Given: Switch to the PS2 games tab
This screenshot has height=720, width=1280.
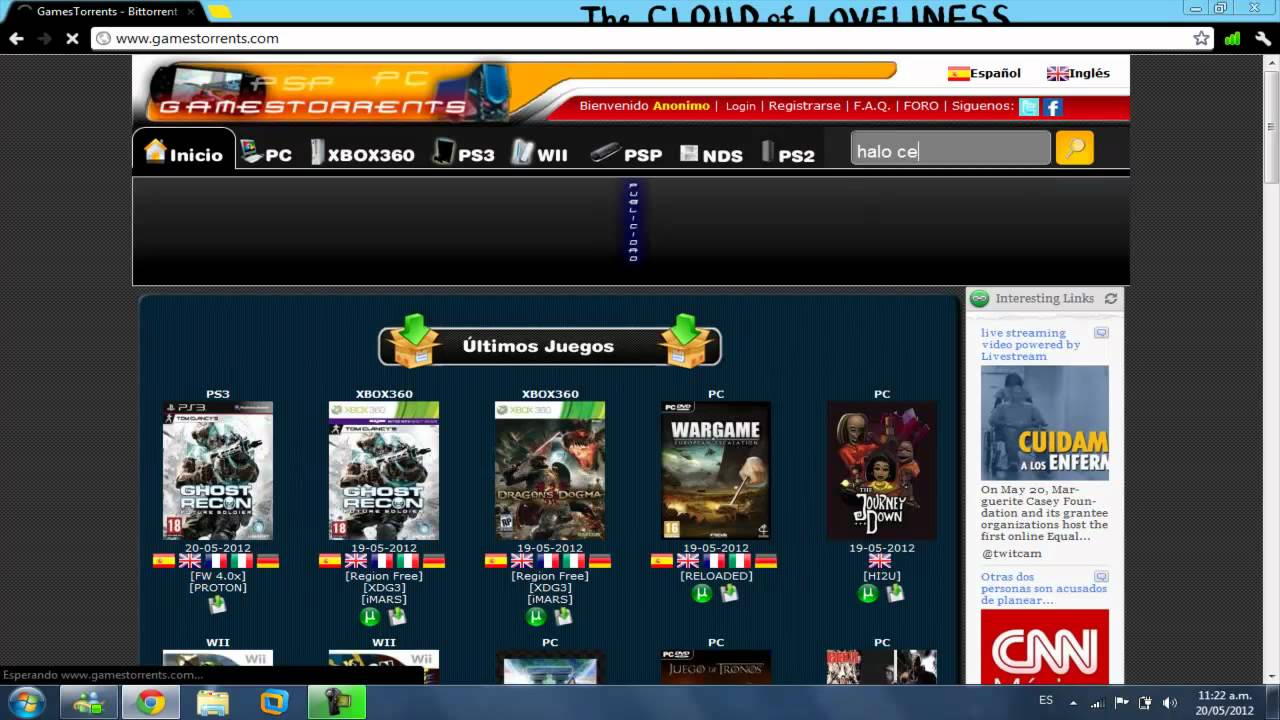Looking at the screenshot, I should point(788,154).
